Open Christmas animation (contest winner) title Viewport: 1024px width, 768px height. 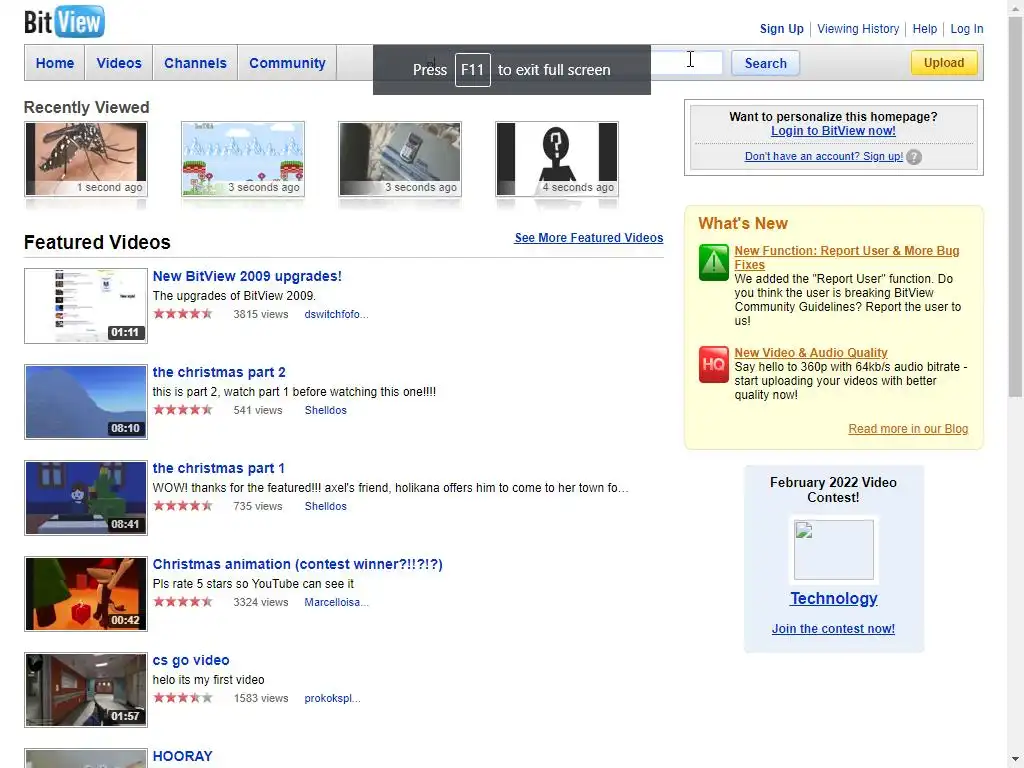coord(297,564)
